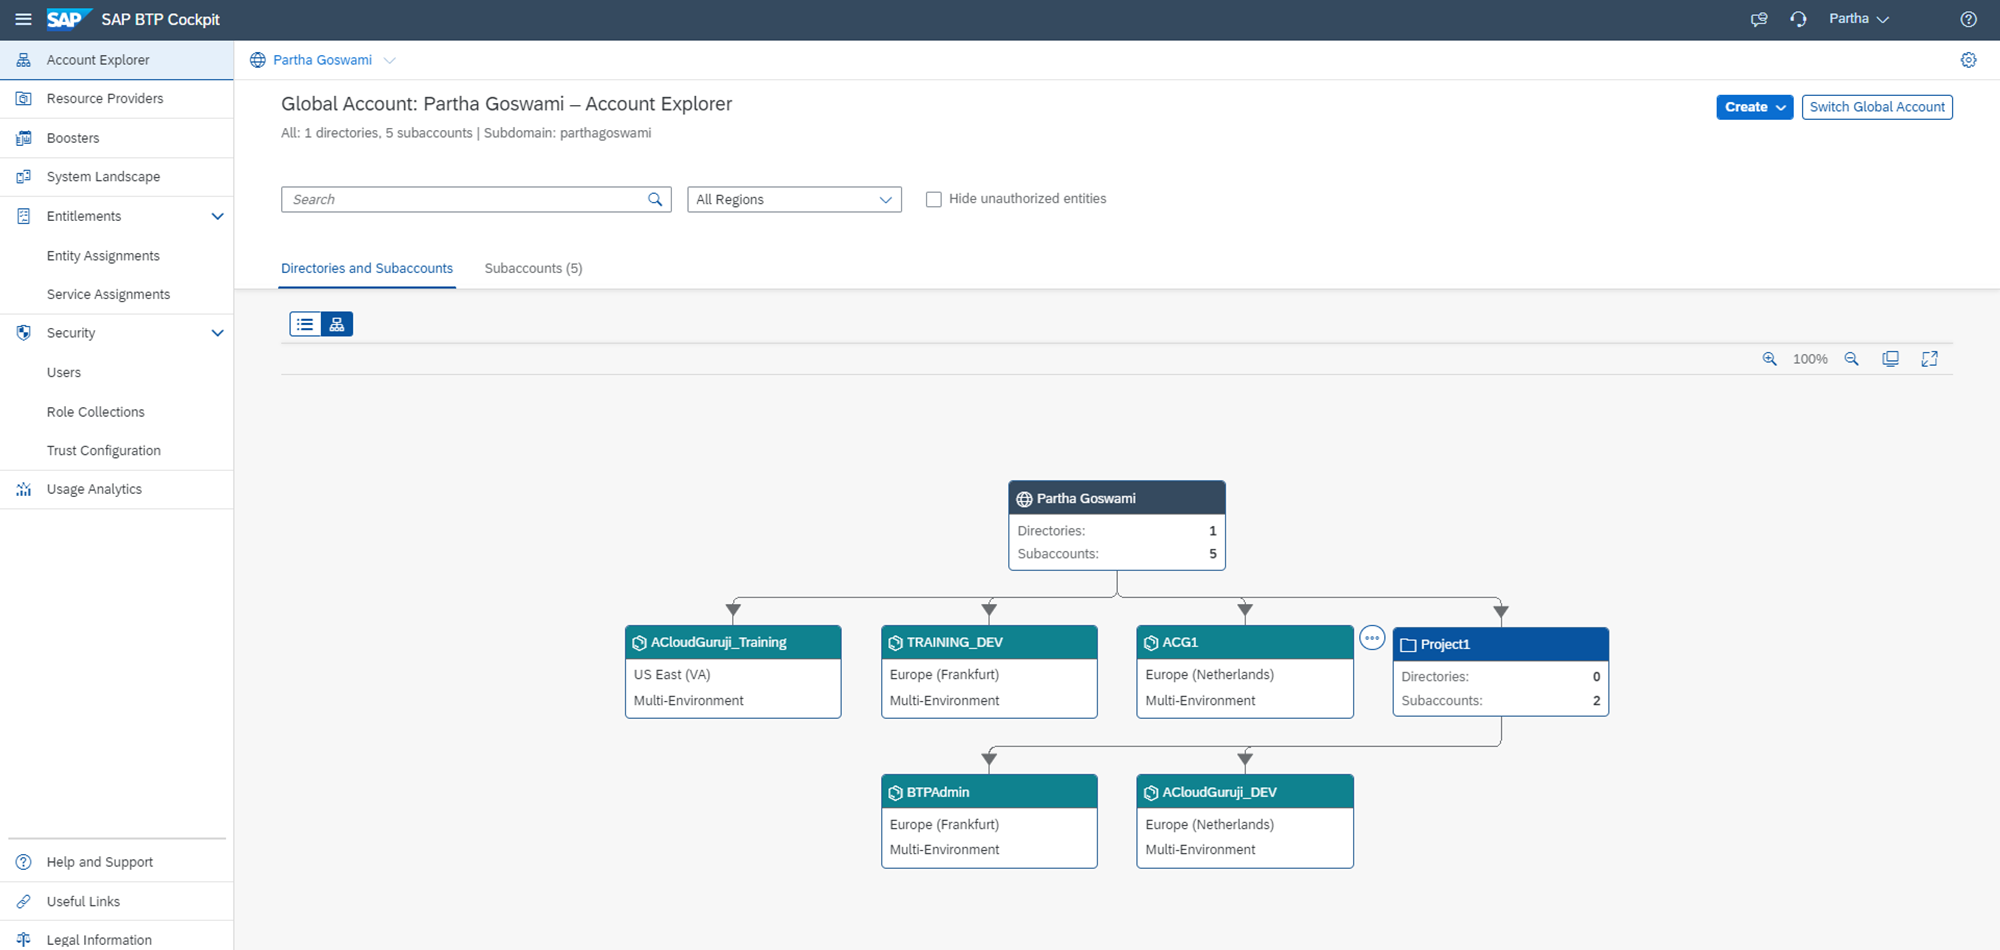
Task: Switch to Subaccounts (5) tab
Action: pos(533,268)
